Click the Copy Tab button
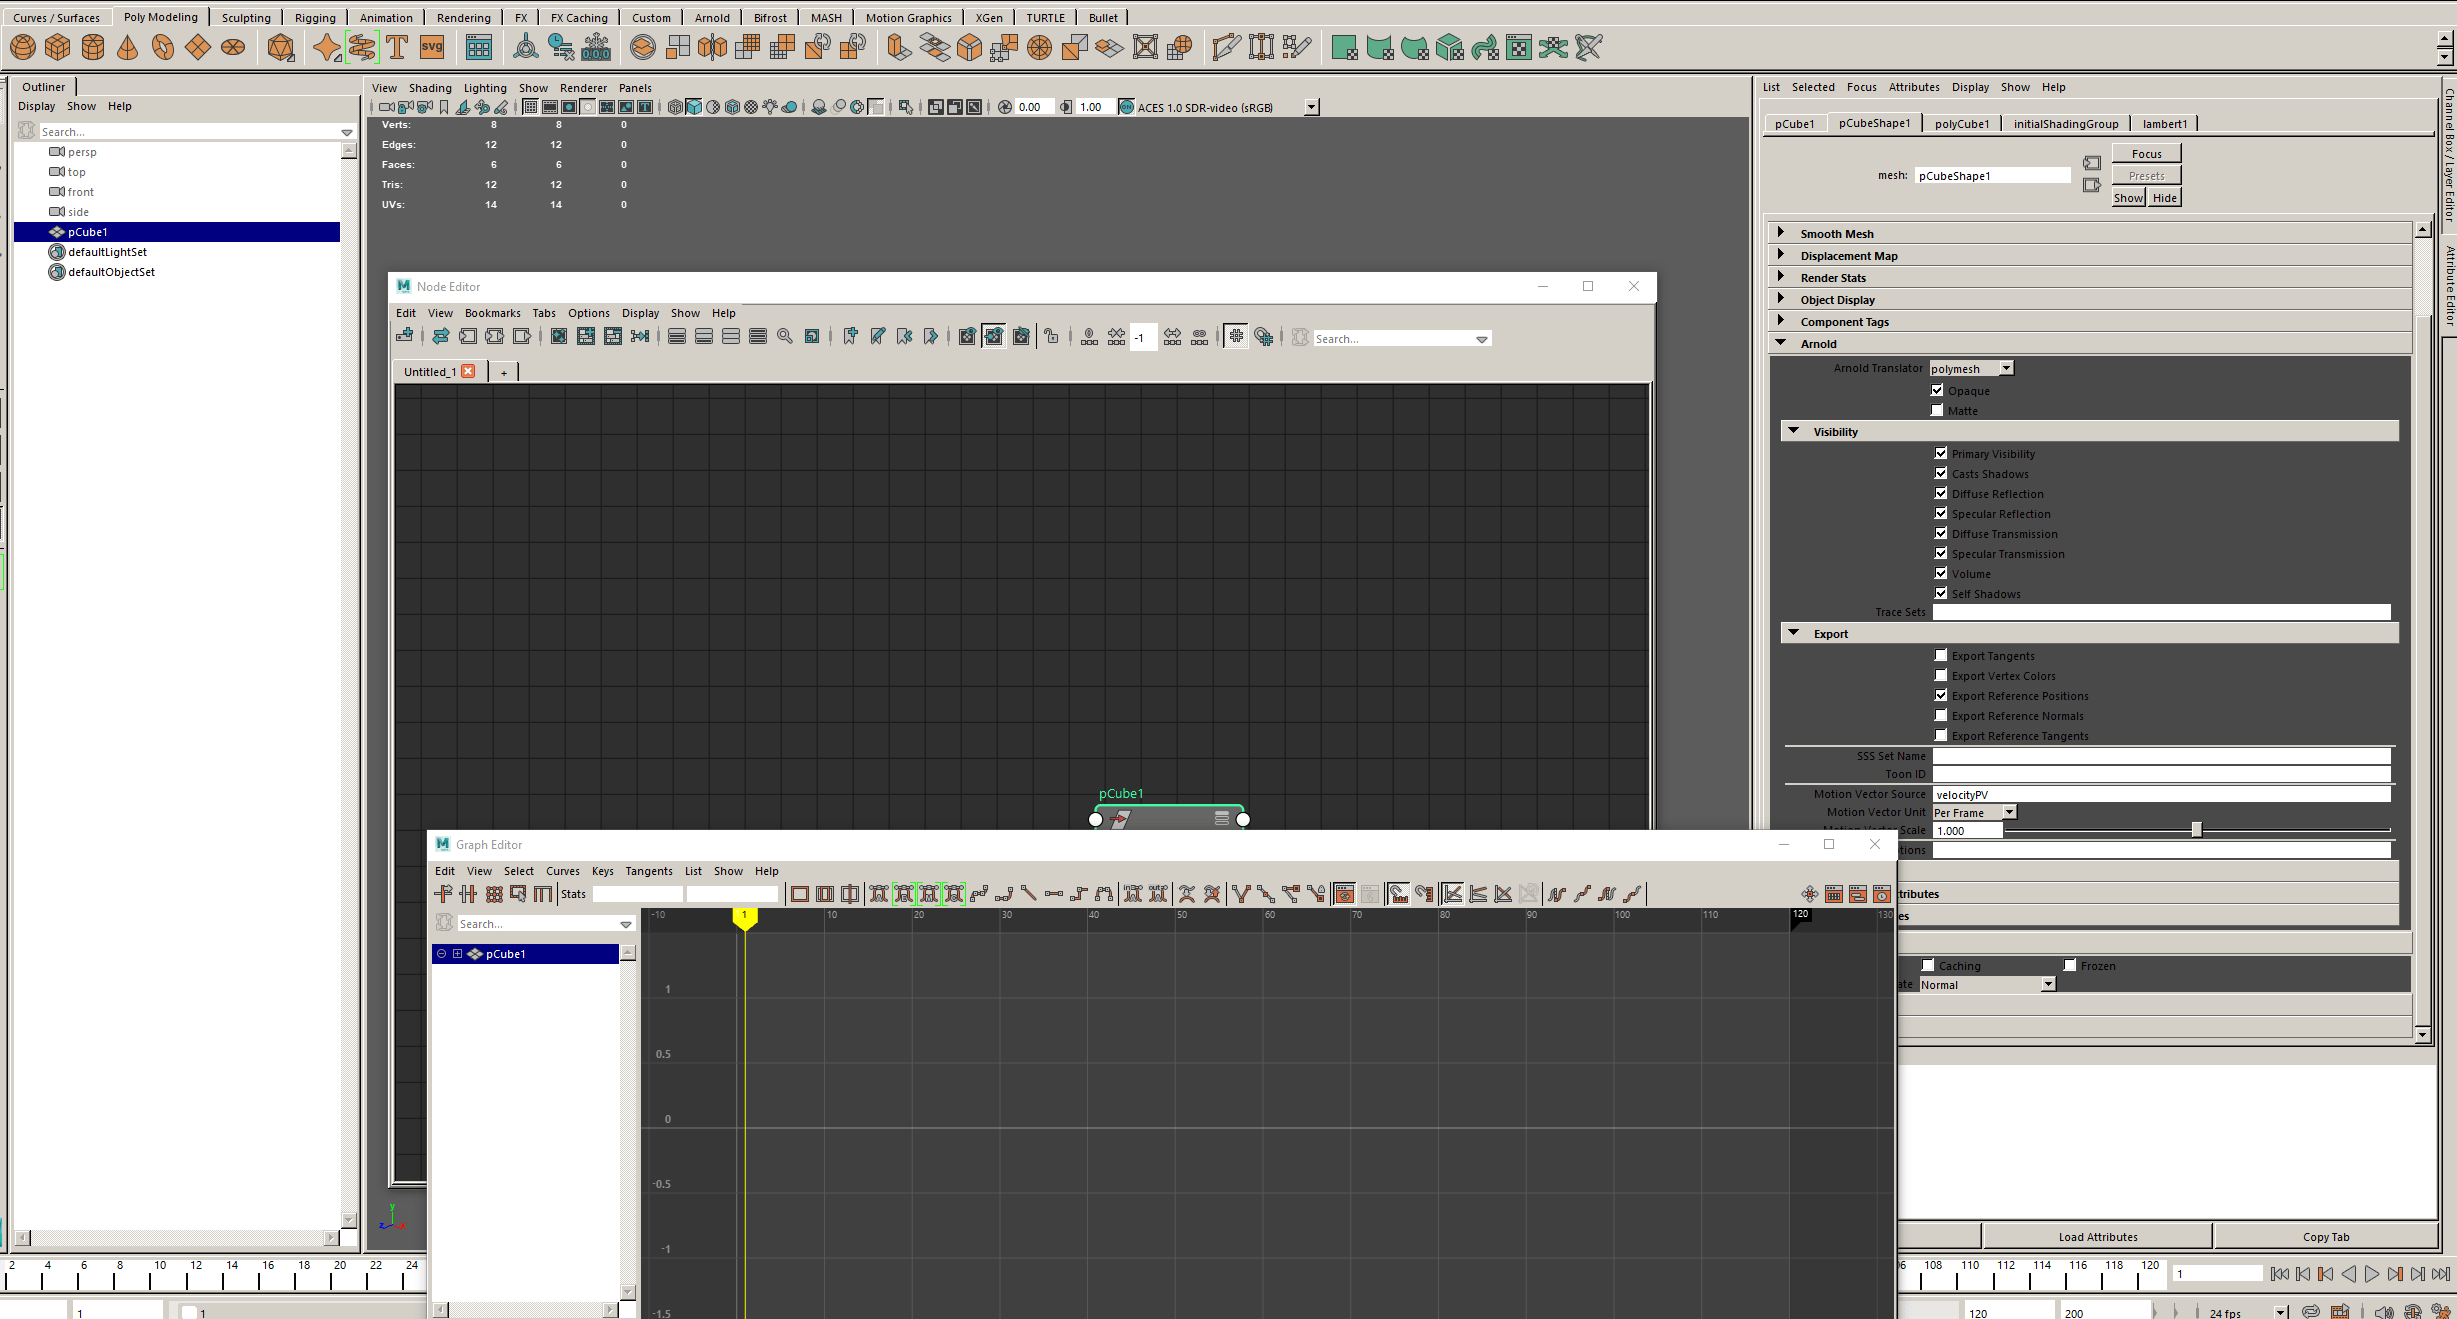Viewport: 2457px width, 1319px height. tap(2325, 1237)
